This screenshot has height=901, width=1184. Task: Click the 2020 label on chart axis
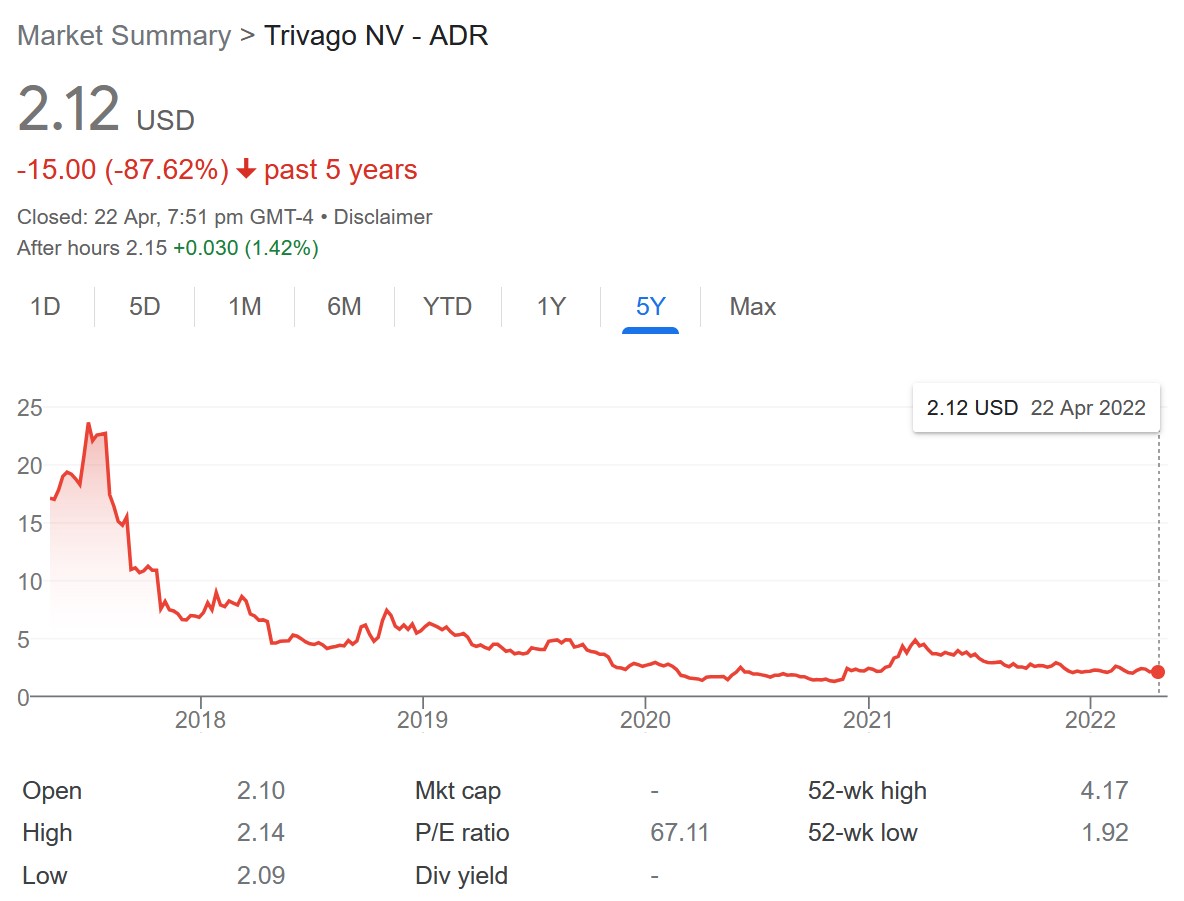point(645,720)
